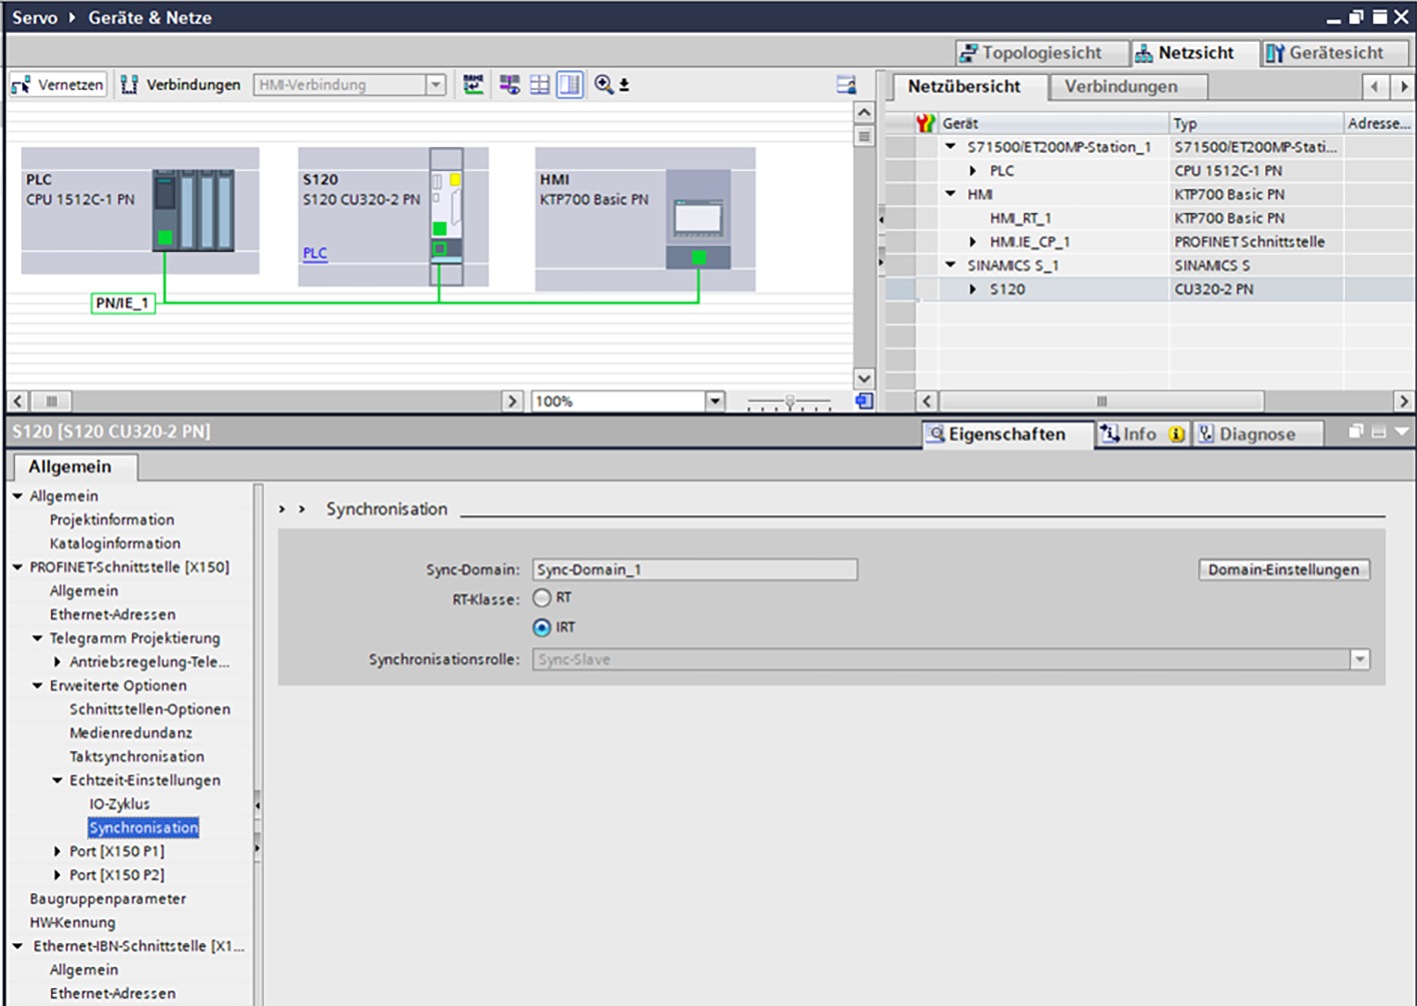Collapse Erweiterte Optionen node
This screenshot has height=1006, width=1417.
(x=38, y=686)
